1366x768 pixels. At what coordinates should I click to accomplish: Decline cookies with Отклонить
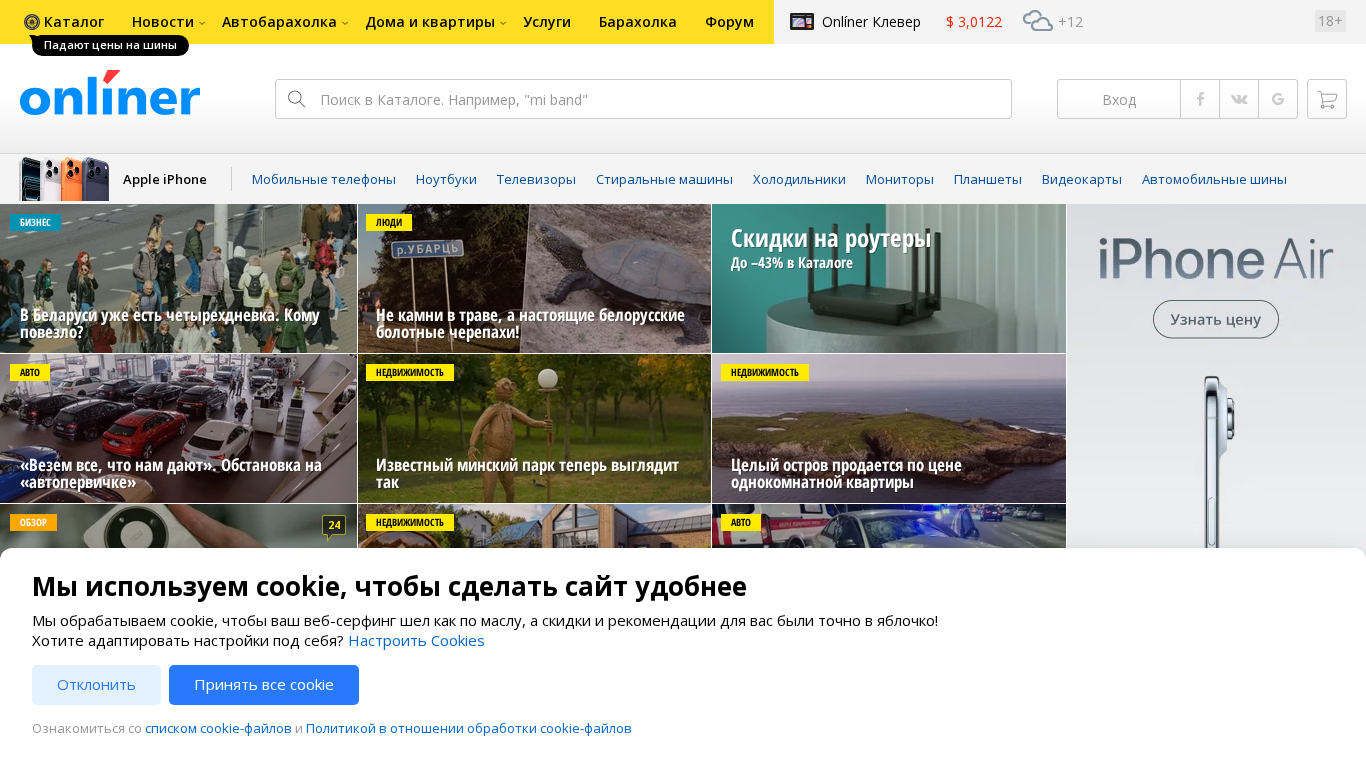pyautogui.click(x=96, y=685)
